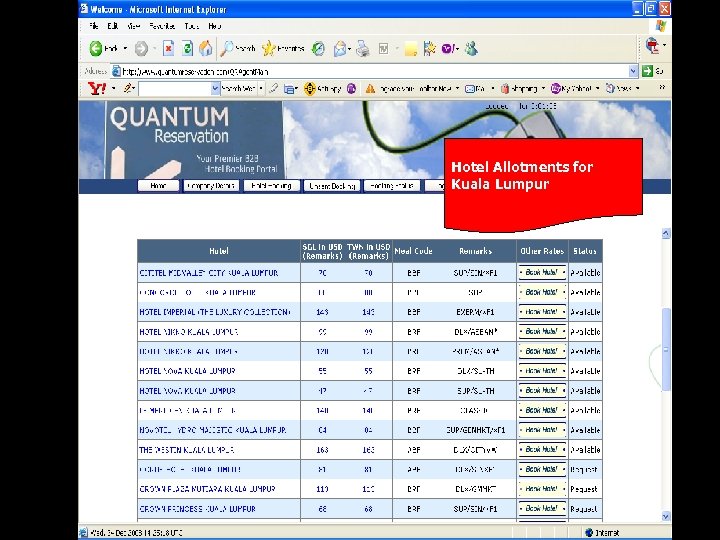
Task: Click the News icon on Yahoo toolbar
Action: coord(610,88)
